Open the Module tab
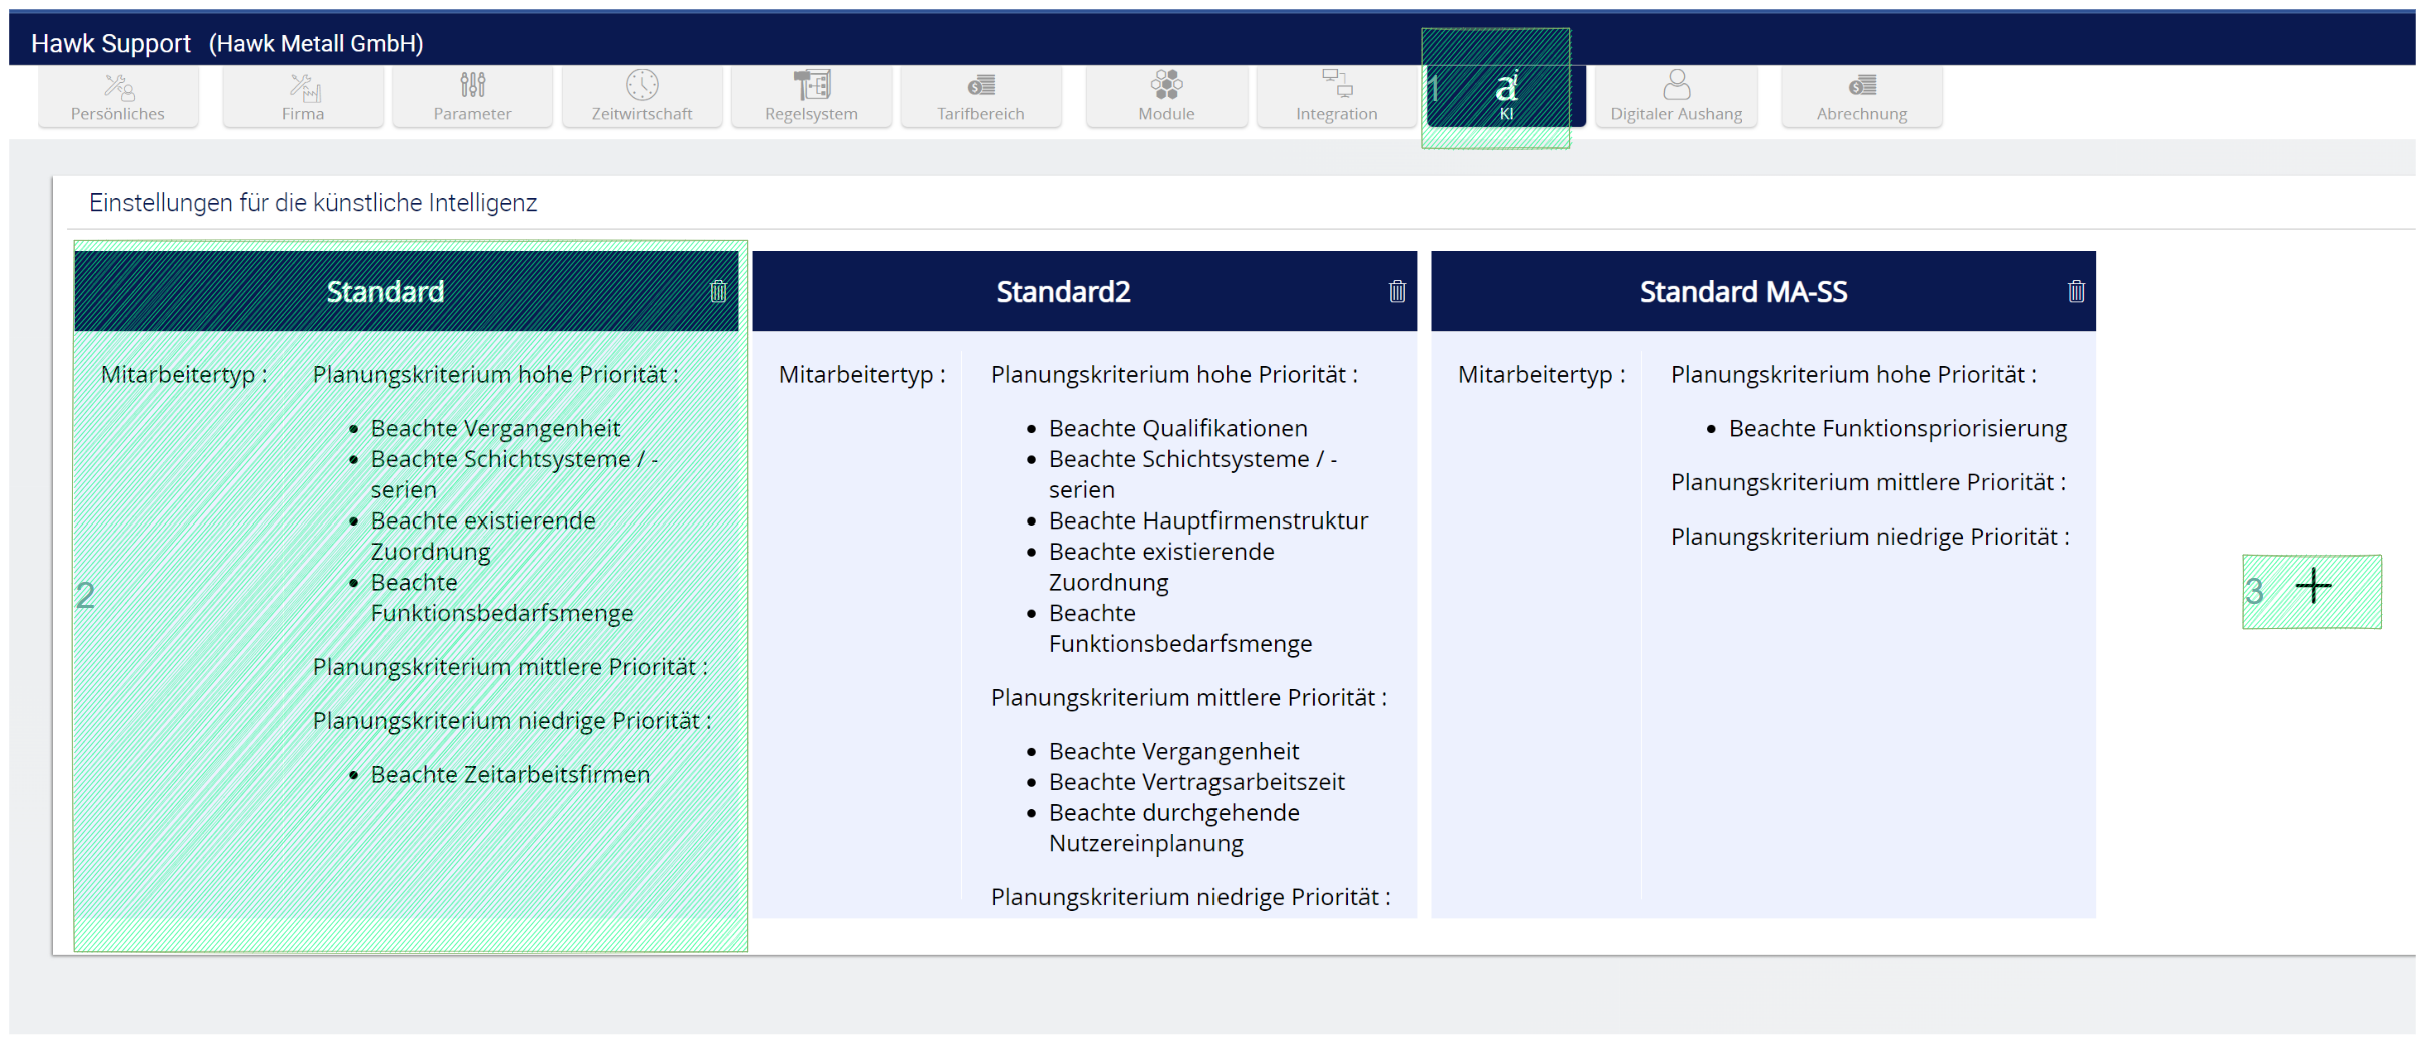Image resolution: width=2428 pixels, height=1044 pixels. tap(1166, 97)
